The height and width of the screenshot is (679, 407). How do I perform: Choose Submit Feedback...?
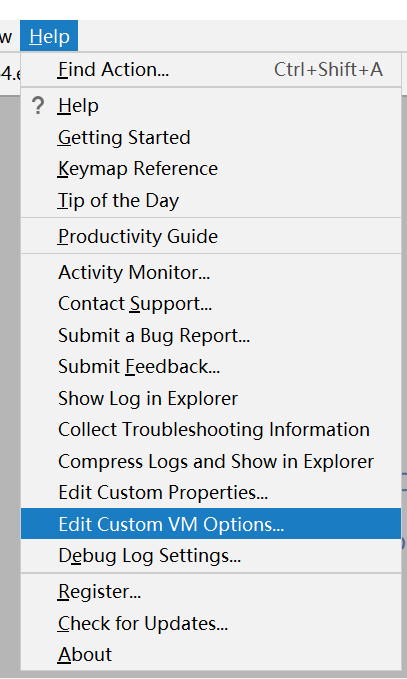(x=211, y=367)
